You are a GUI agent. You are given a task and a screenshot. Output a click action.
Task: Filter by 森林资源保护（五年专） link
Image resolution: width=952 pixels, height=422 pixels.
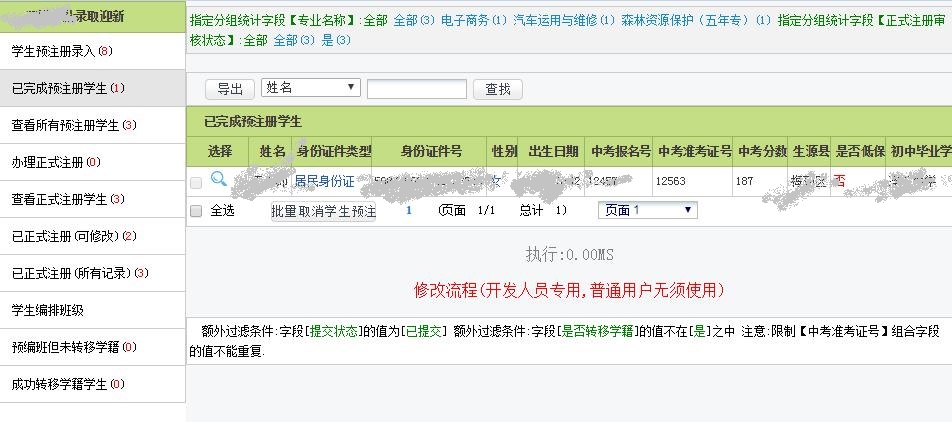click(x=696, y=20)
